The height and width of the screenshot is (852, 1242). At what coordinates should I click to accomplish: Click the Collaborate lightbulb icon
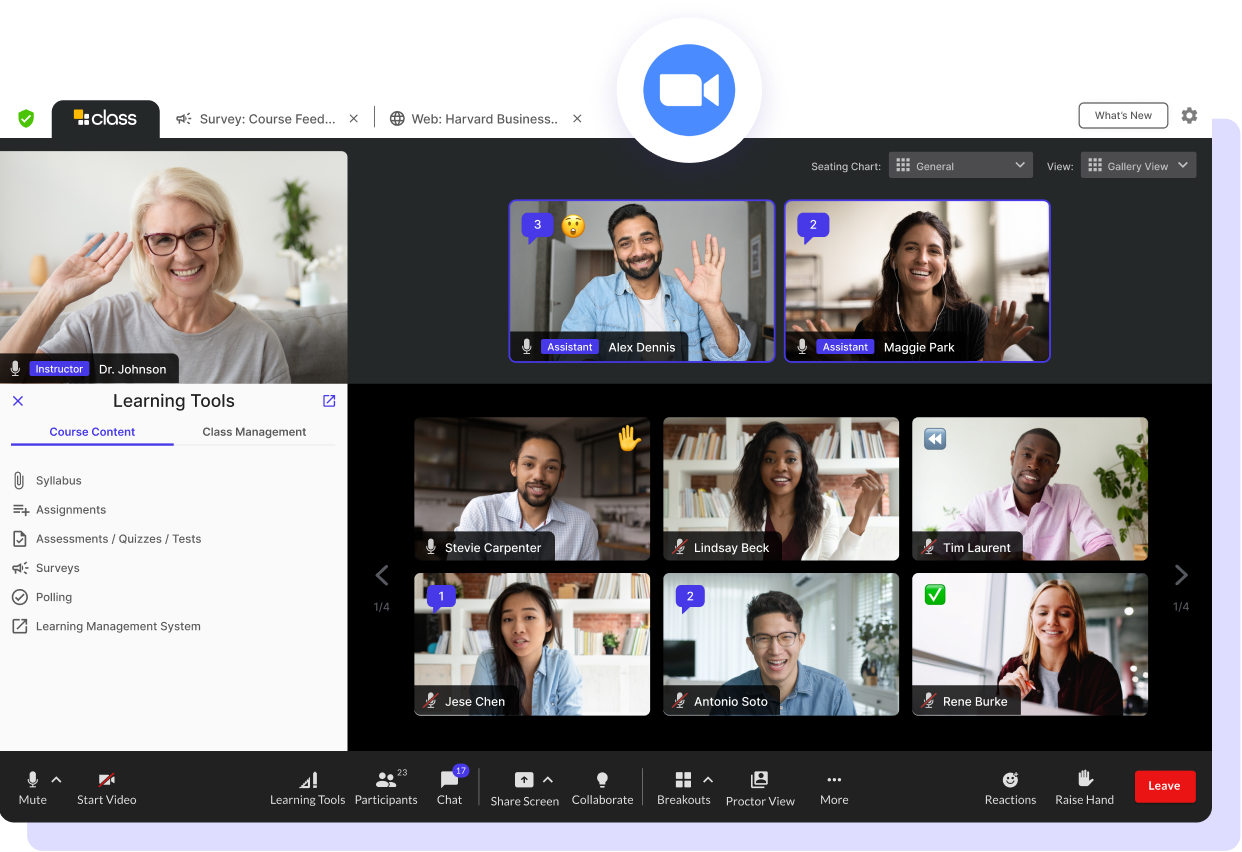[602, 780]
